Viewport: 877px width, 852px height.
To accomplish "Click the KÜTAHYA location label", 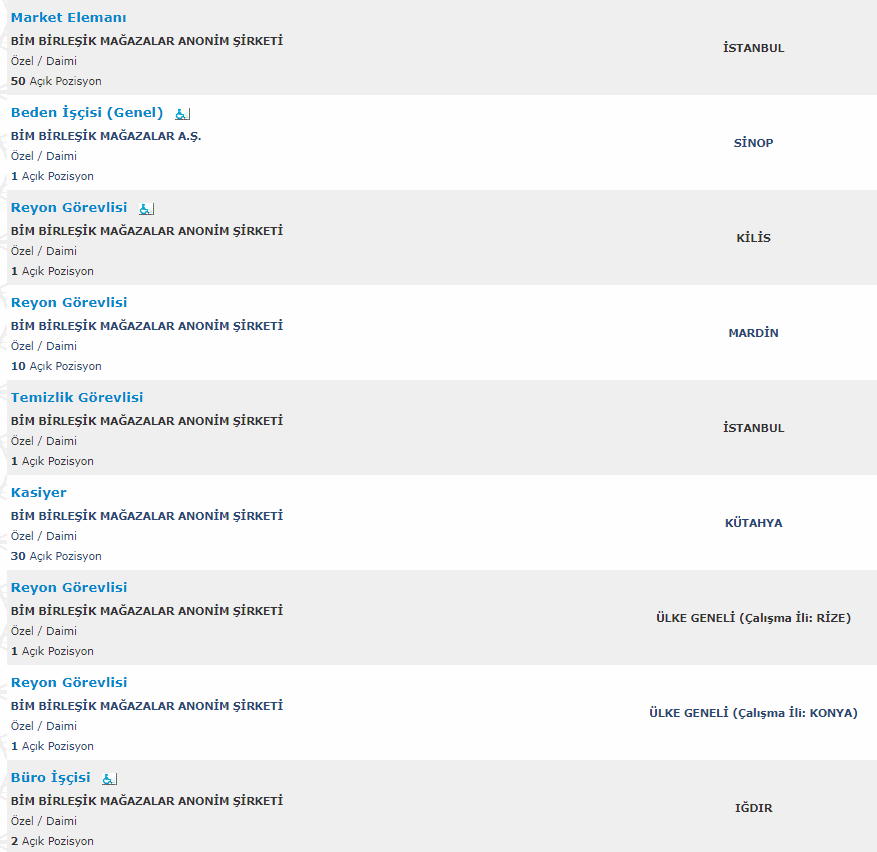I will point(753,523).
